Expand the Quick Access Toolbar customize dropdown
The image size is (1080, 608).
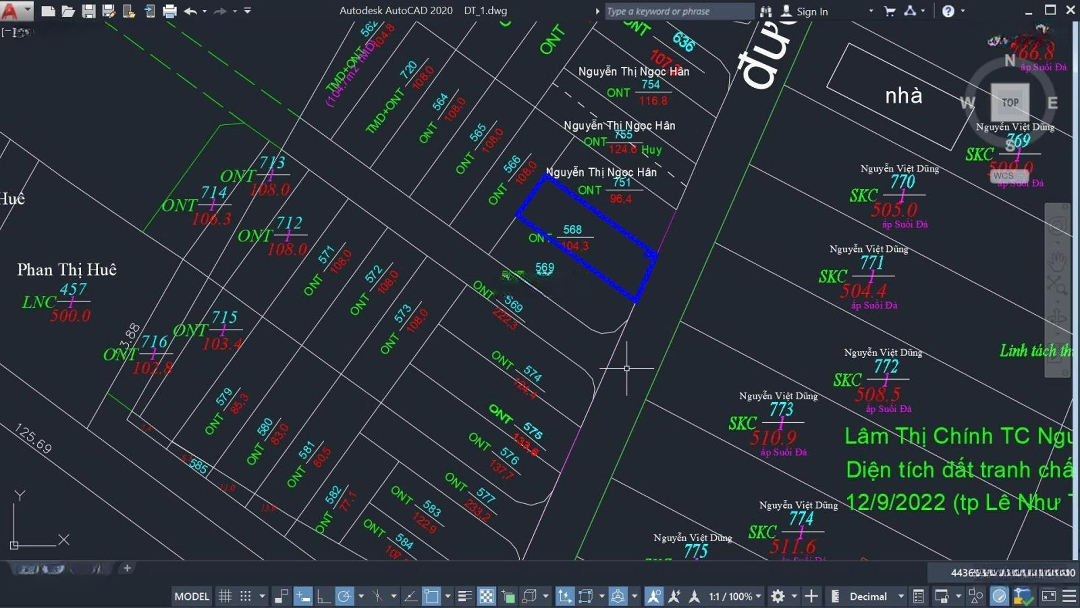[249, 11]
